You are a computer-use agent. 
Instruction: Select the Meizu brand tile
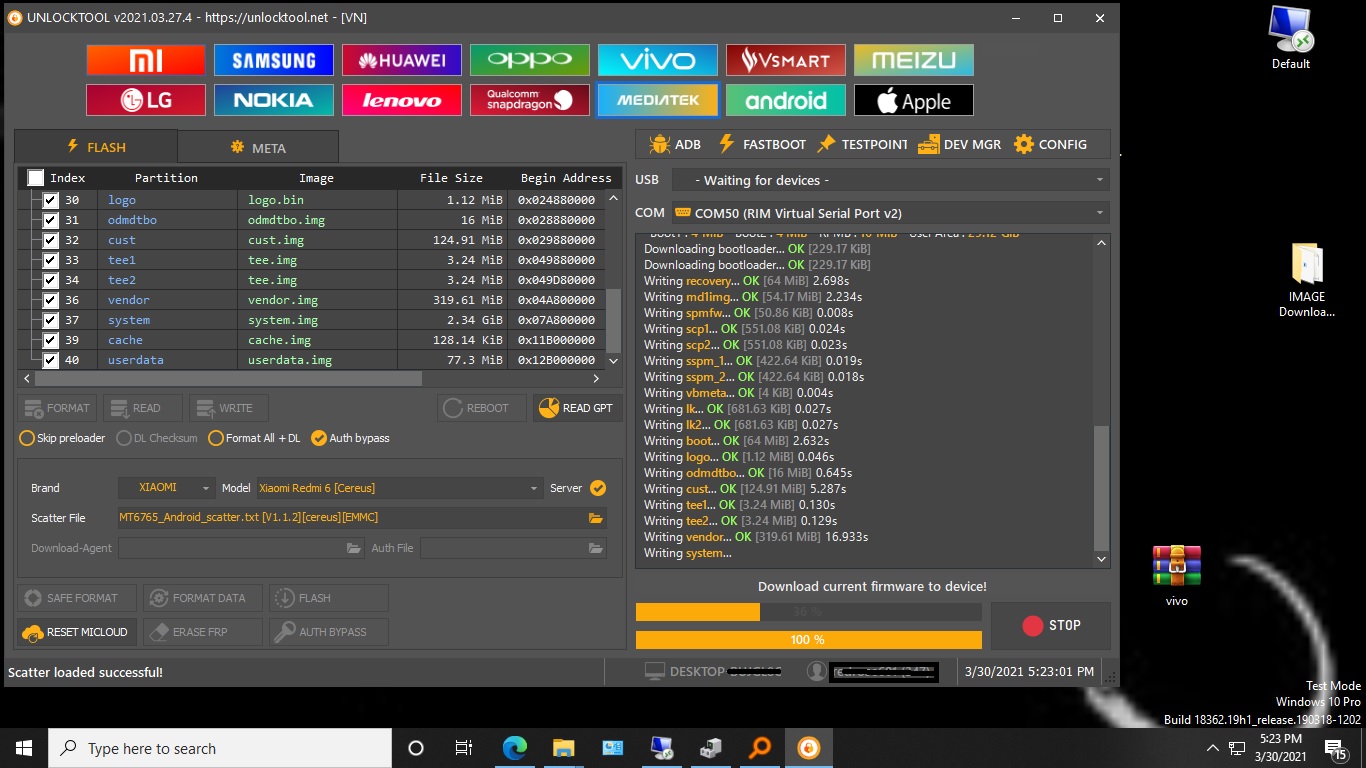(x=914, y=60)
